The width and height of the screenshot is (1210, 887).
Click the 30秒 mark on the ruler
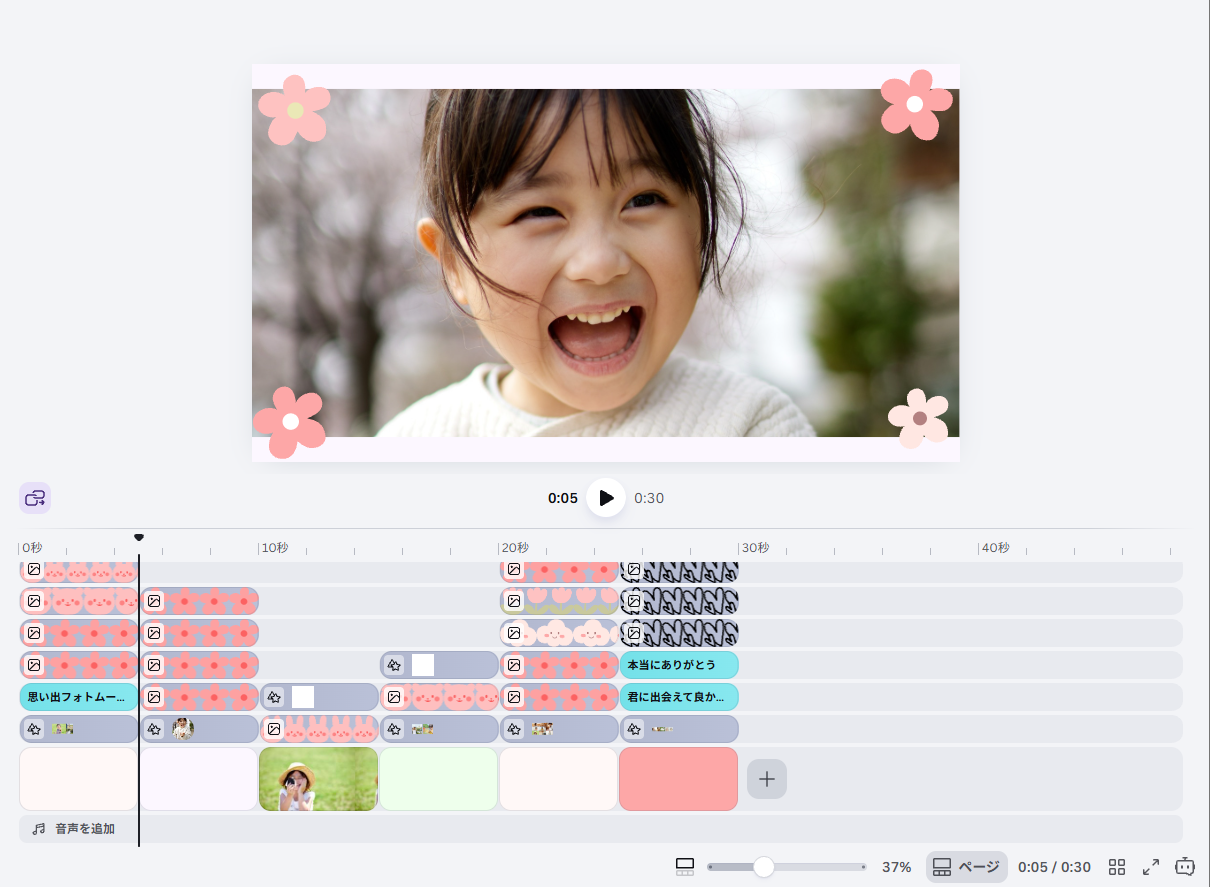tap(755, 548)
